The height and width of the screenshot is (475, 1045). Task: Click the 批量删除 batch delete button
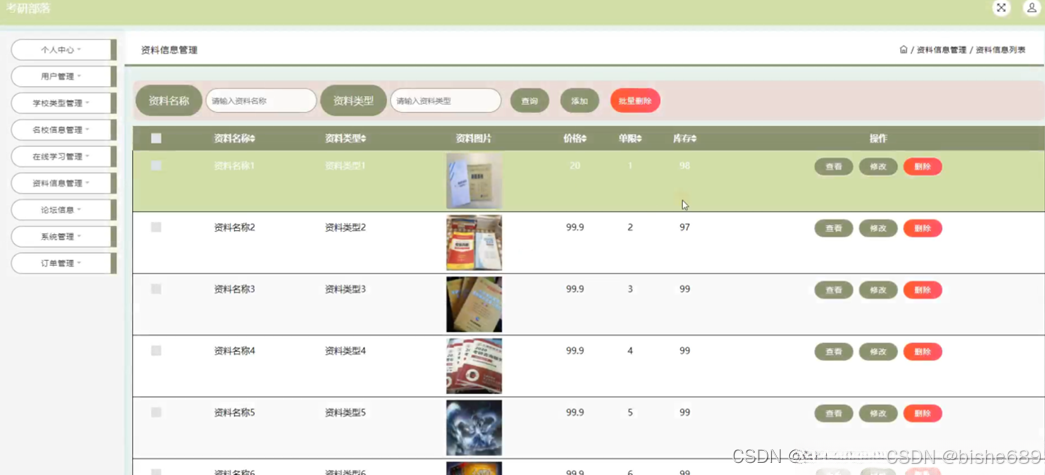[x=635, y=101]
